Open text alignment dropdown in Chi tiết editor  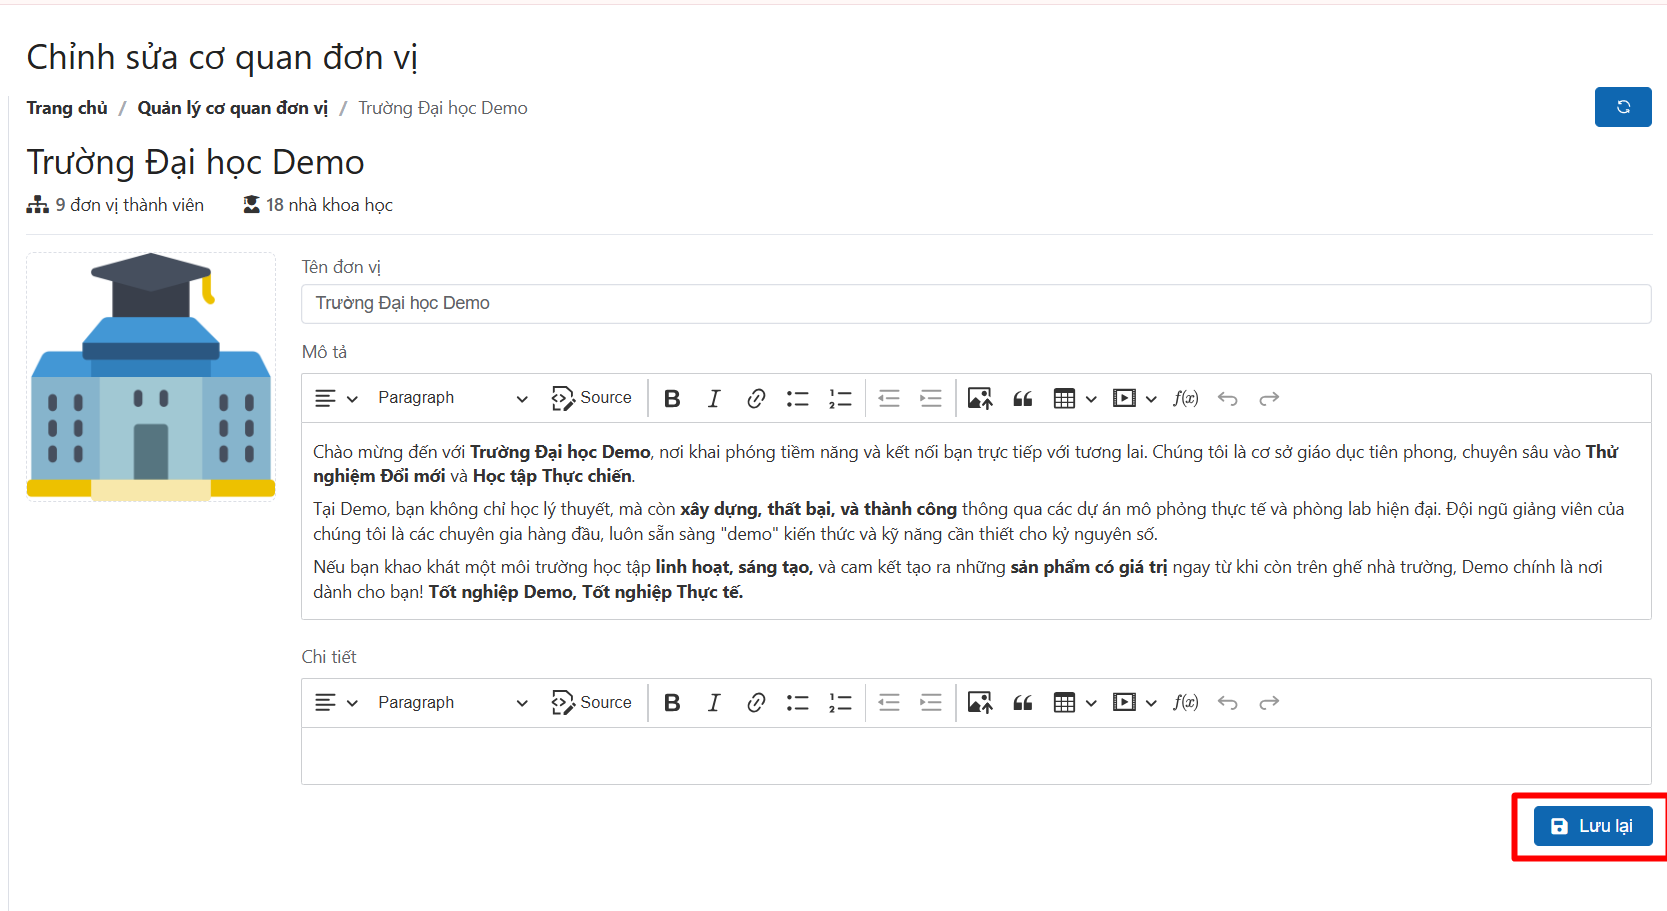[335, 703]
